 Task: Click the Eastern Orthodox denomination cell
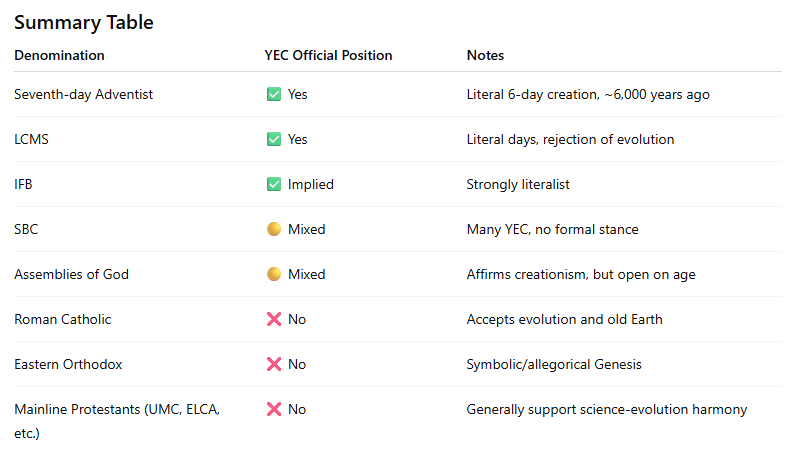(x=68, y=364)
